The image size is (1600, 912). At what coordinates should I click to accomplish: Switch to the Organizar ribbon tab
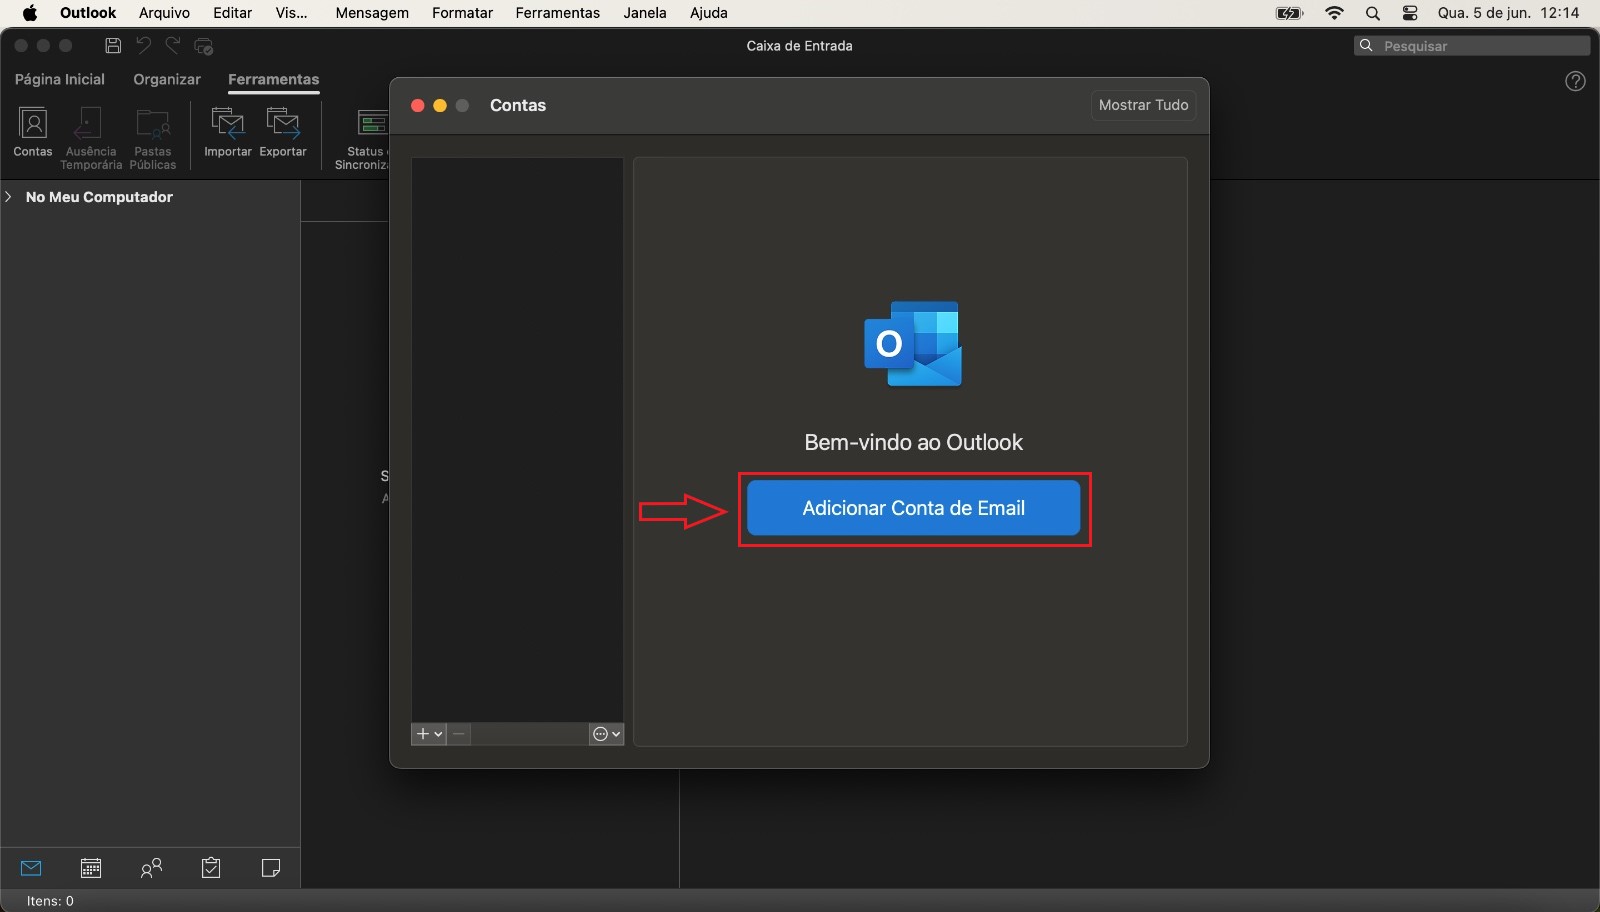167,79
